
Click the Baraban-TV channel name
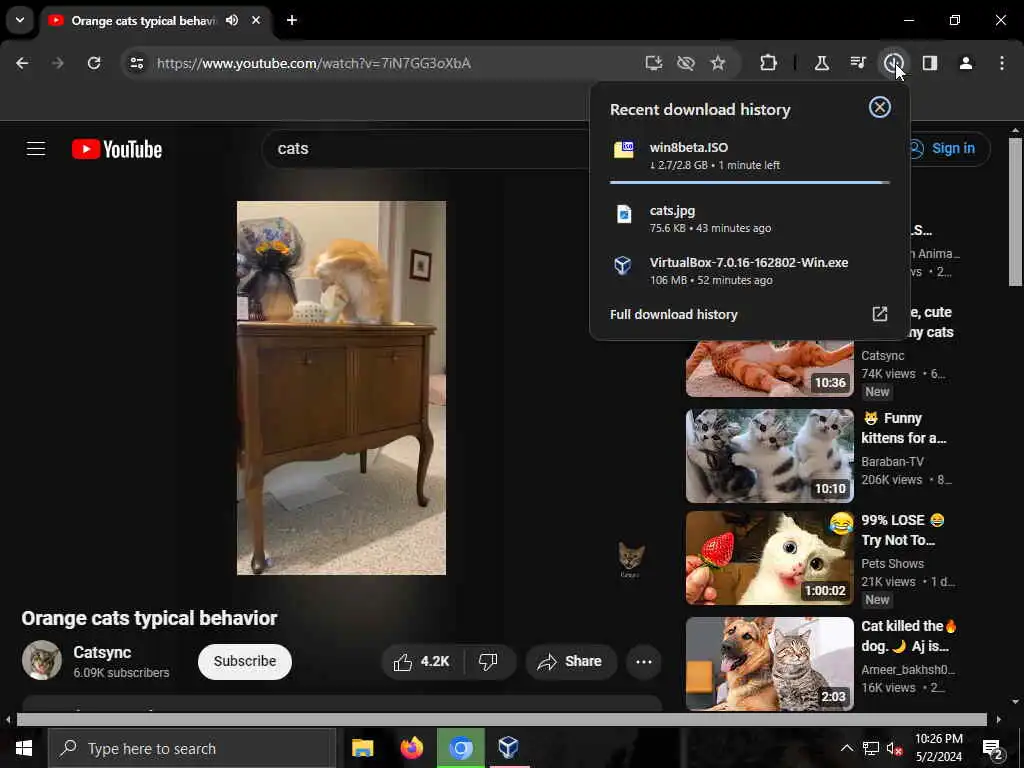[892, 462]
